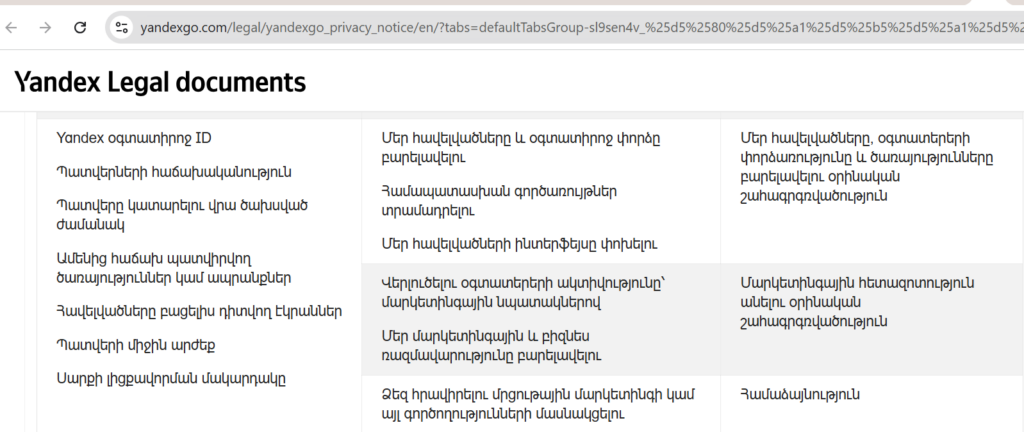Click 'Հավելվածները բացելիս դիտվող էկրաններ' entry
Image resolution: width=1024 pixels, height=432 pixels.
click(199, 311)
